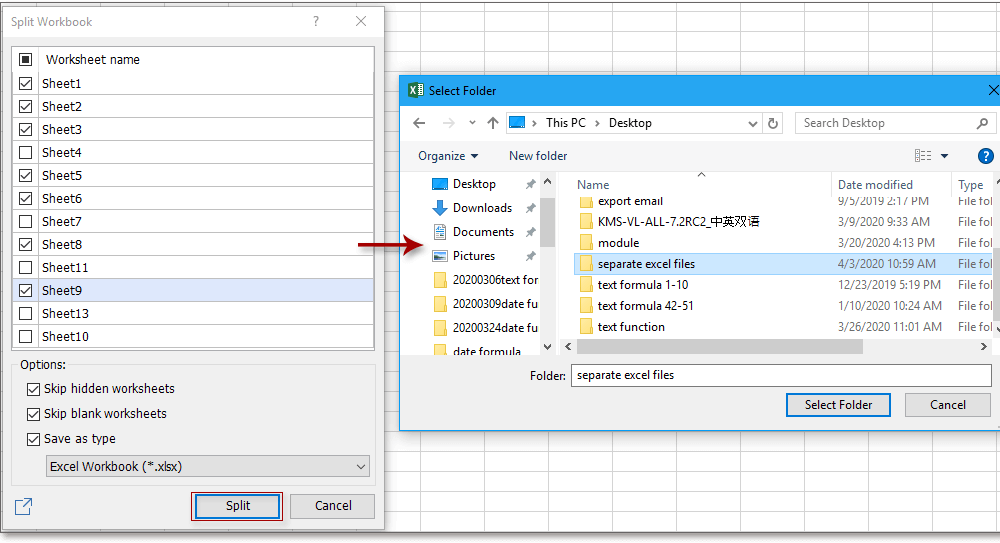Screen dimensions: 1000x543
Task: Expand the chevron after This PC
Action: coord(597,123)
